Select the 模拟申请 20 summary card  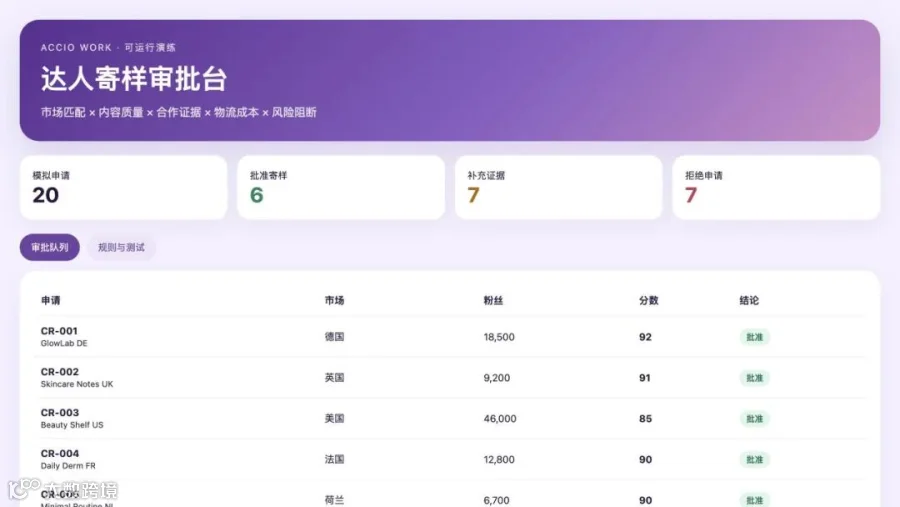(123, 187)
